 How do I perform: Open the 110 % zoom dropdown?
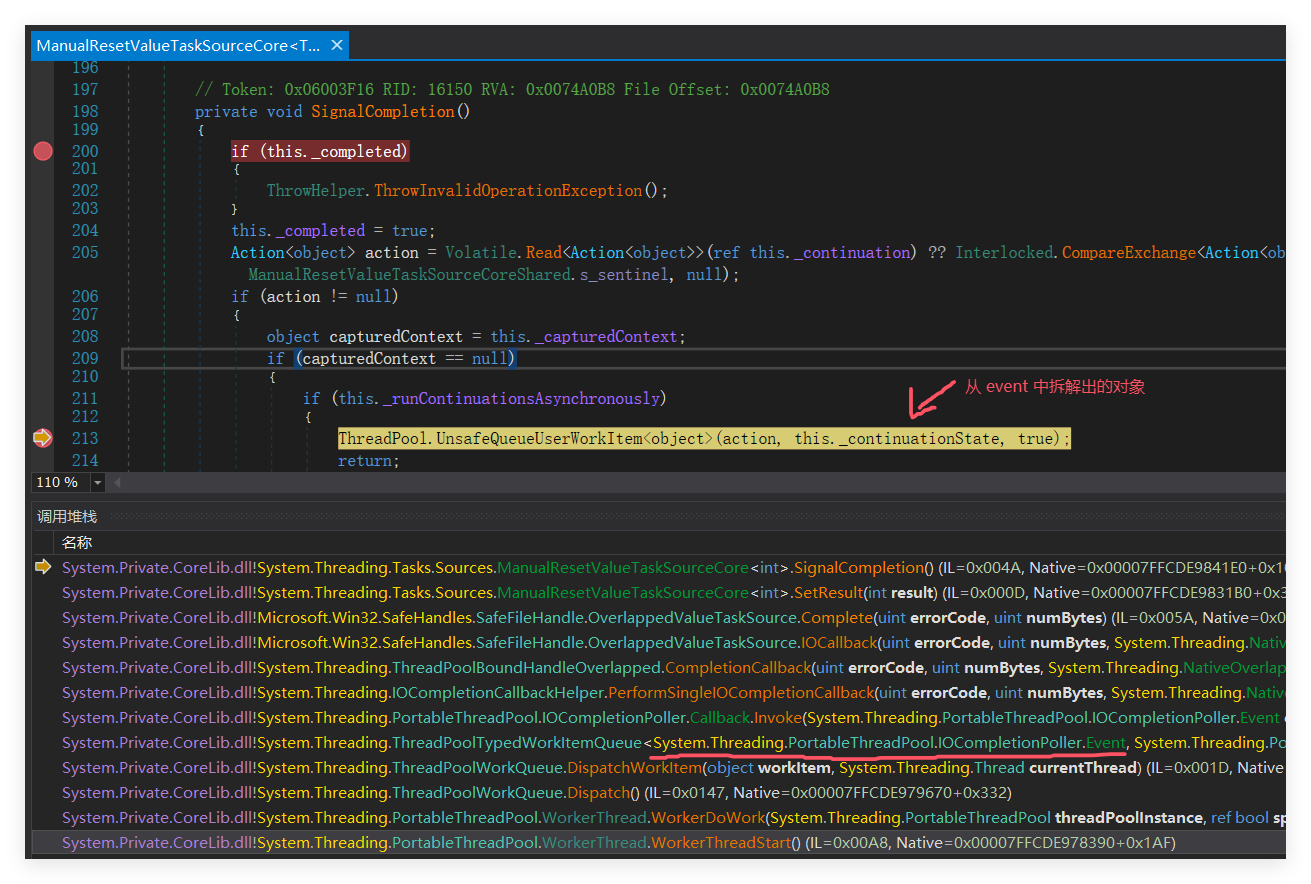(x=97, y=483)
